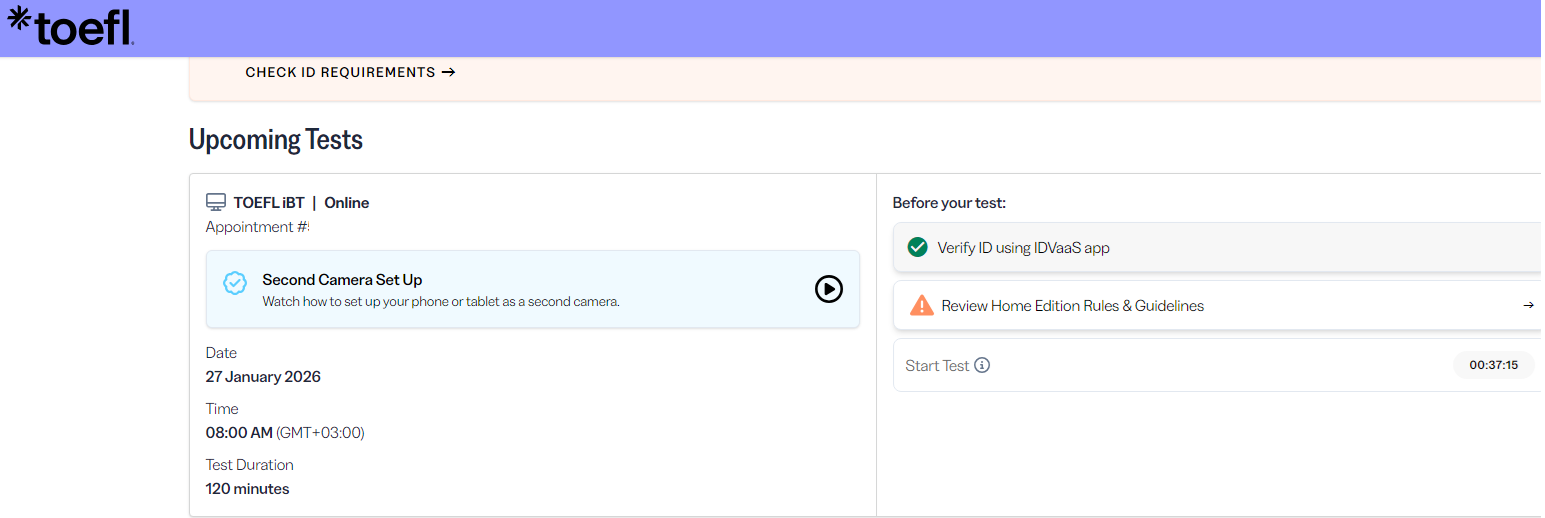Click the Before your test: label
Screen dimensions: 1545x518
949,203
